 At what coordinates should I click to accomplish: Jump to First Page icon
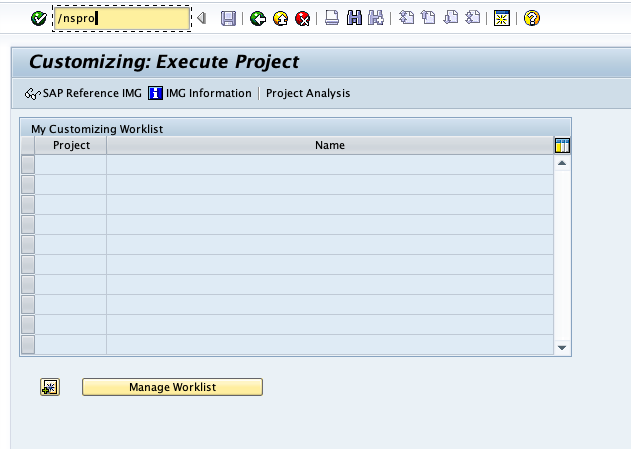tap(406, 18)
